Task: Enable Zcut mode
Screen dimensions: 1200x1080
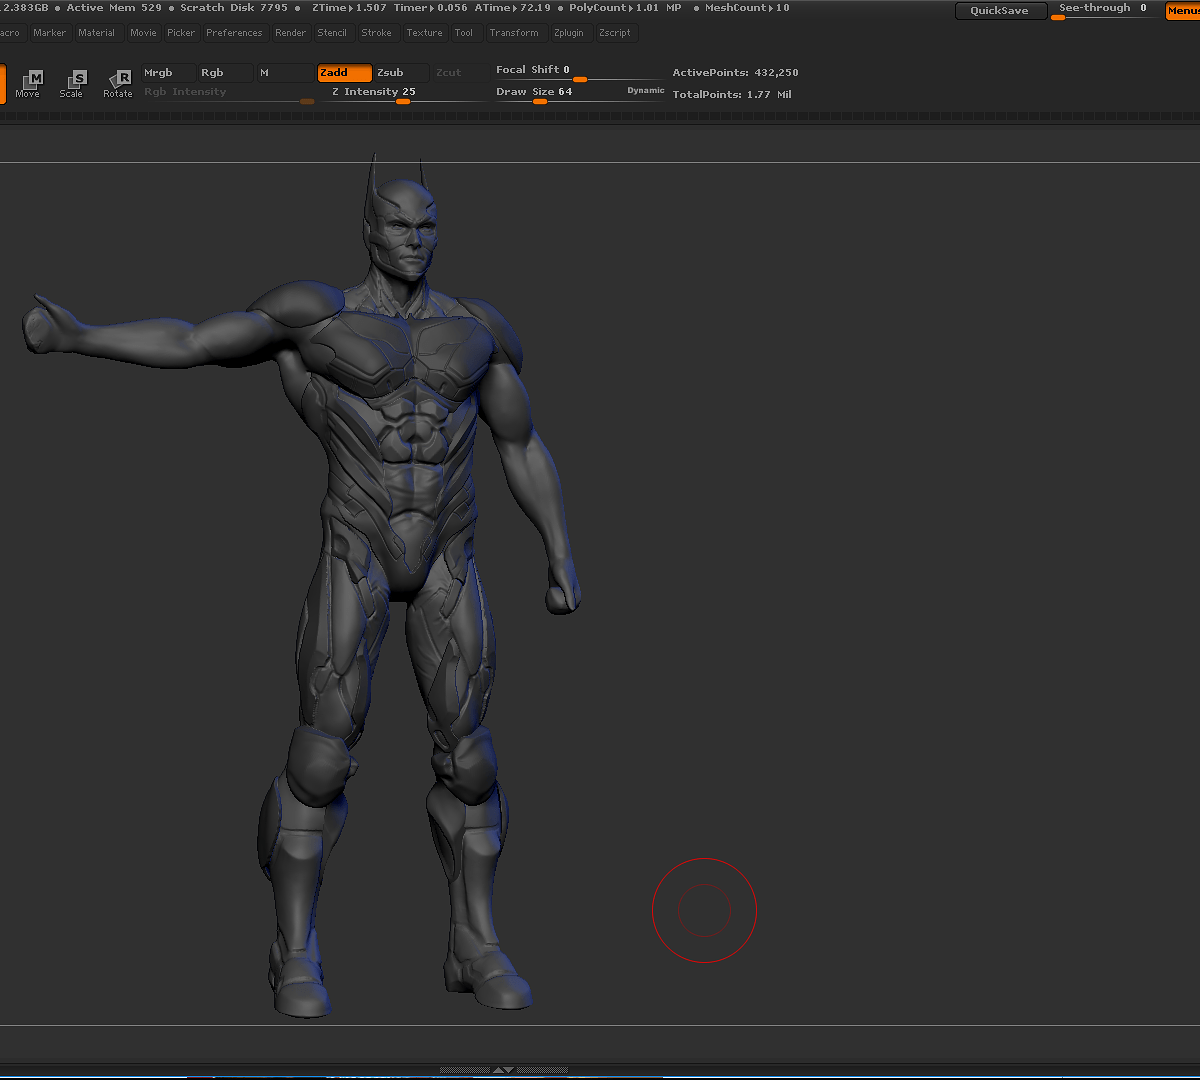Action: pyautogui.click(x=460, y=73)
